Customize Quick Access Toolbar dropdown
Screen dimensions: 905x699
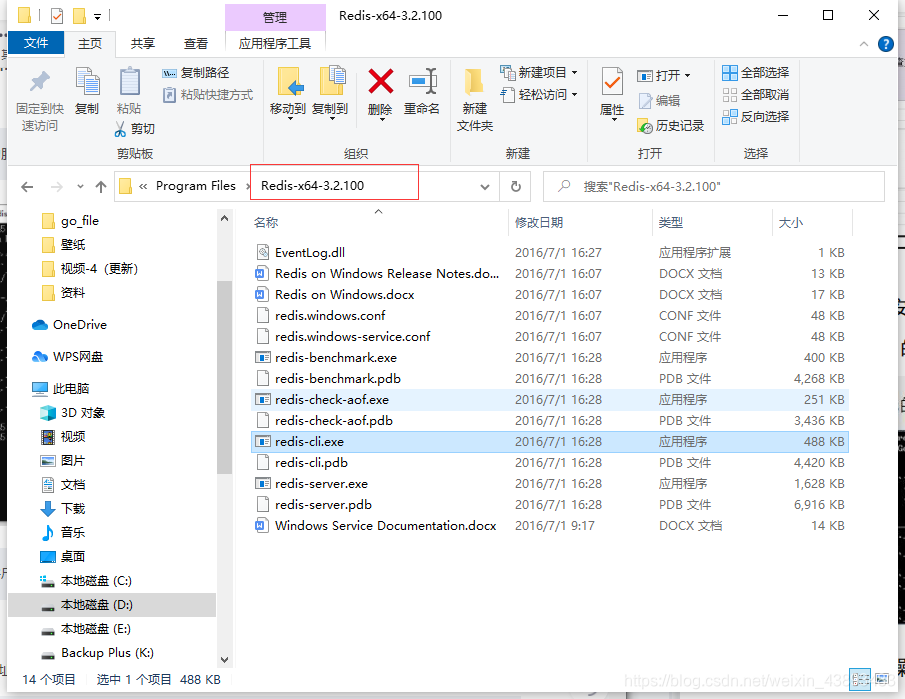[x=98, y=17]
